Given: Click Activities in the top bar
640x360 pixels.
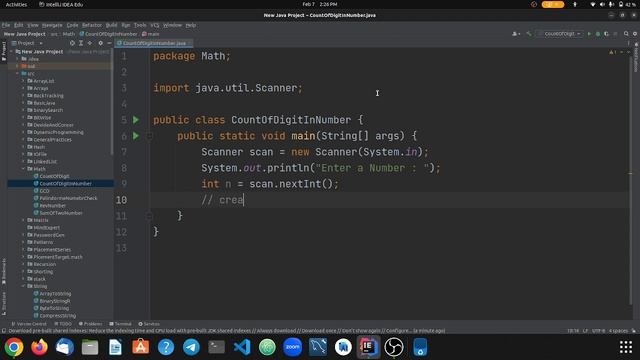Looking at the screenshot, I should (16, 4).
